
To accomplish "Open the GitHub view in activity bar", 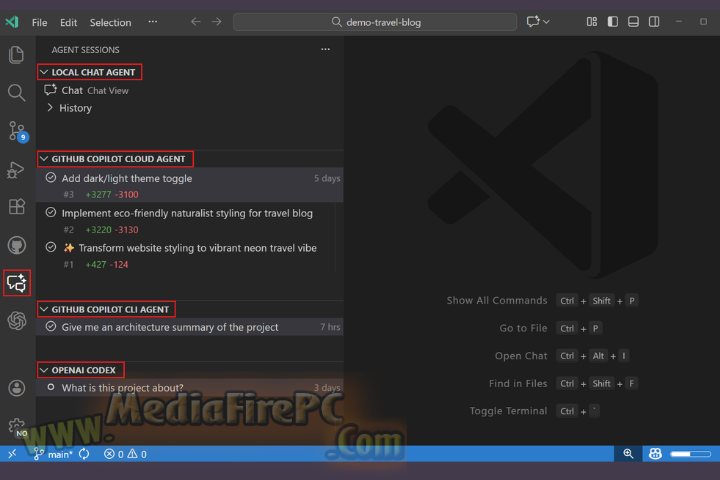I will [x=17, y=245].
